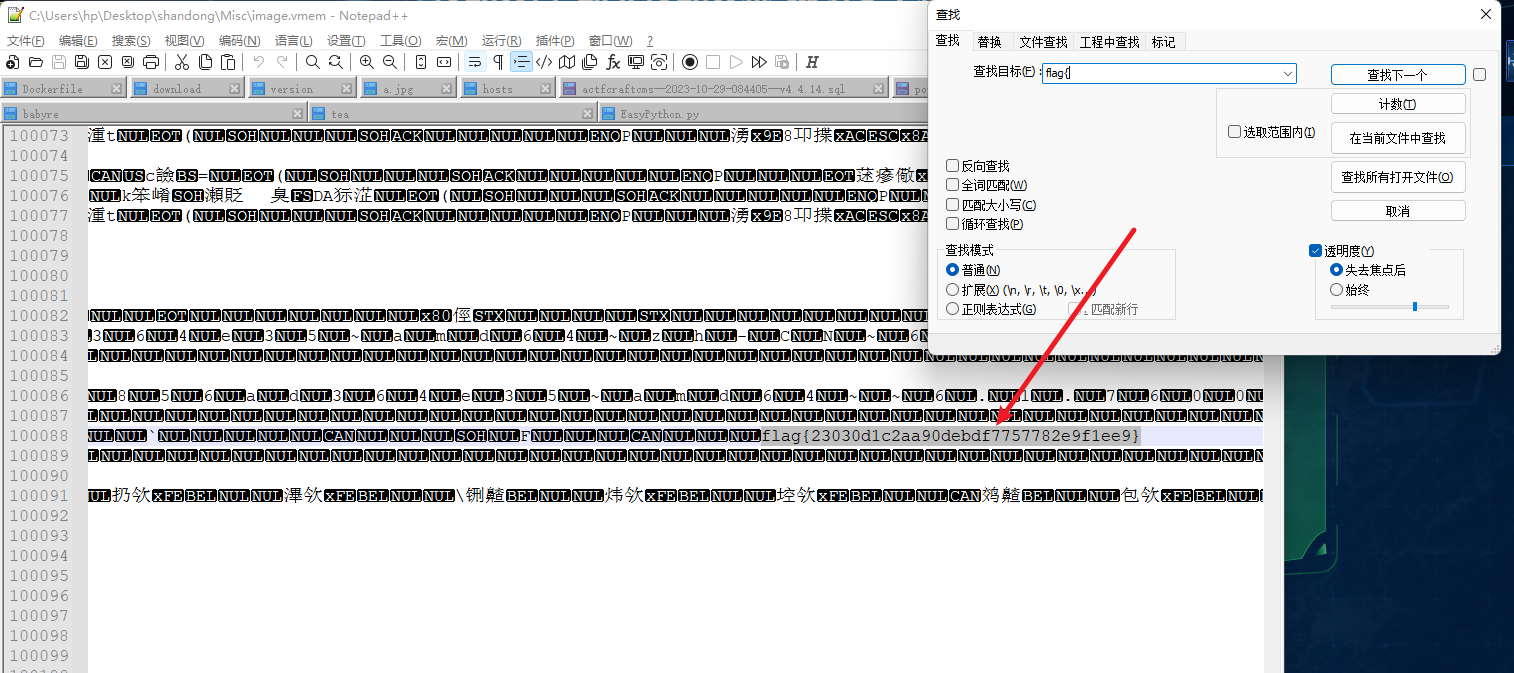Click the Paste clipboard icon

tap(228, 62)
